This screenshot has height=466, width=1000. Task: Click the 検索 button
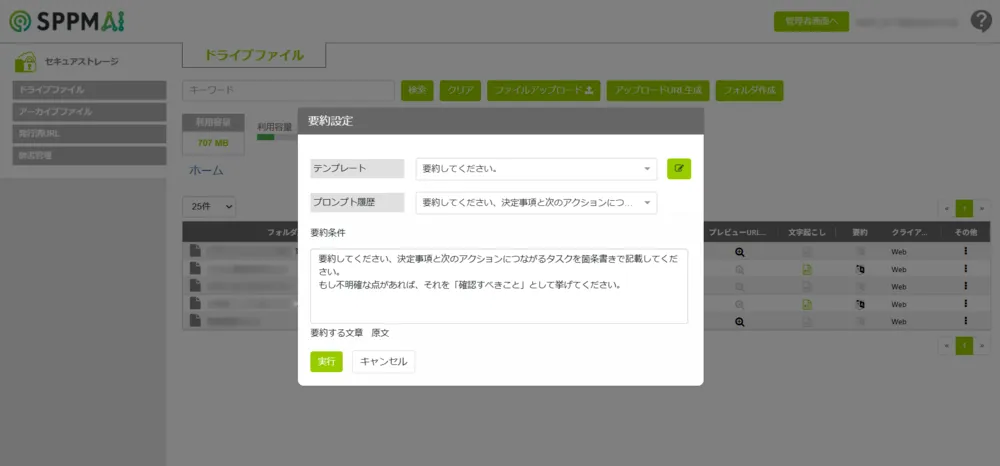417,91
